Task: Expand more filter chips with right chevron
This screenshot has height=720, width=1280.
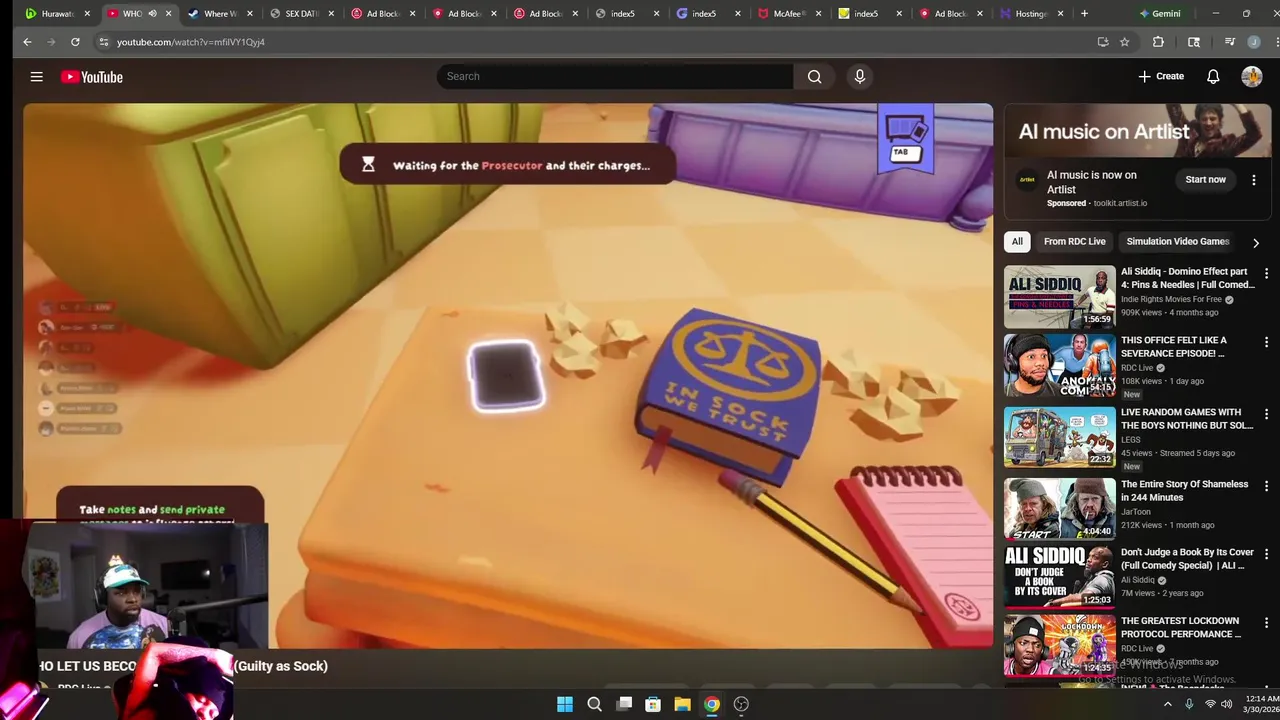Action: click(1256, 242)
